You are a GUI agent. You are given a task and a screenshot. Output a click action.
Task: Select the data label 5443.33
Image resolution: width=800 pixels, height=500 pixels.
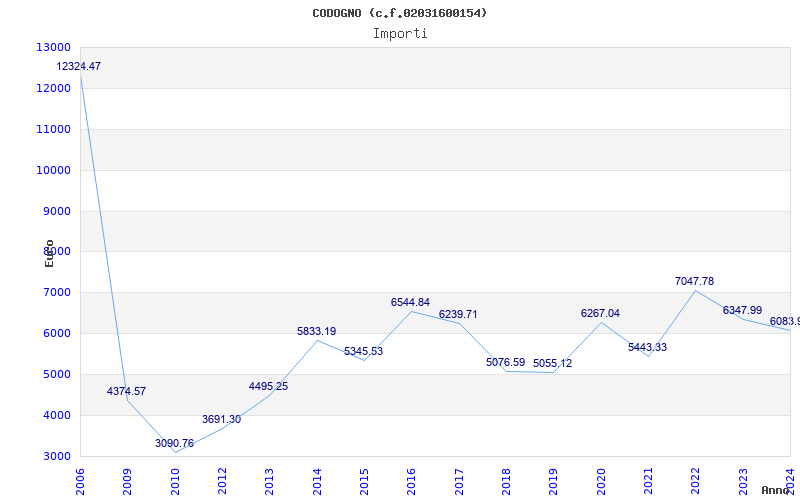647,347
